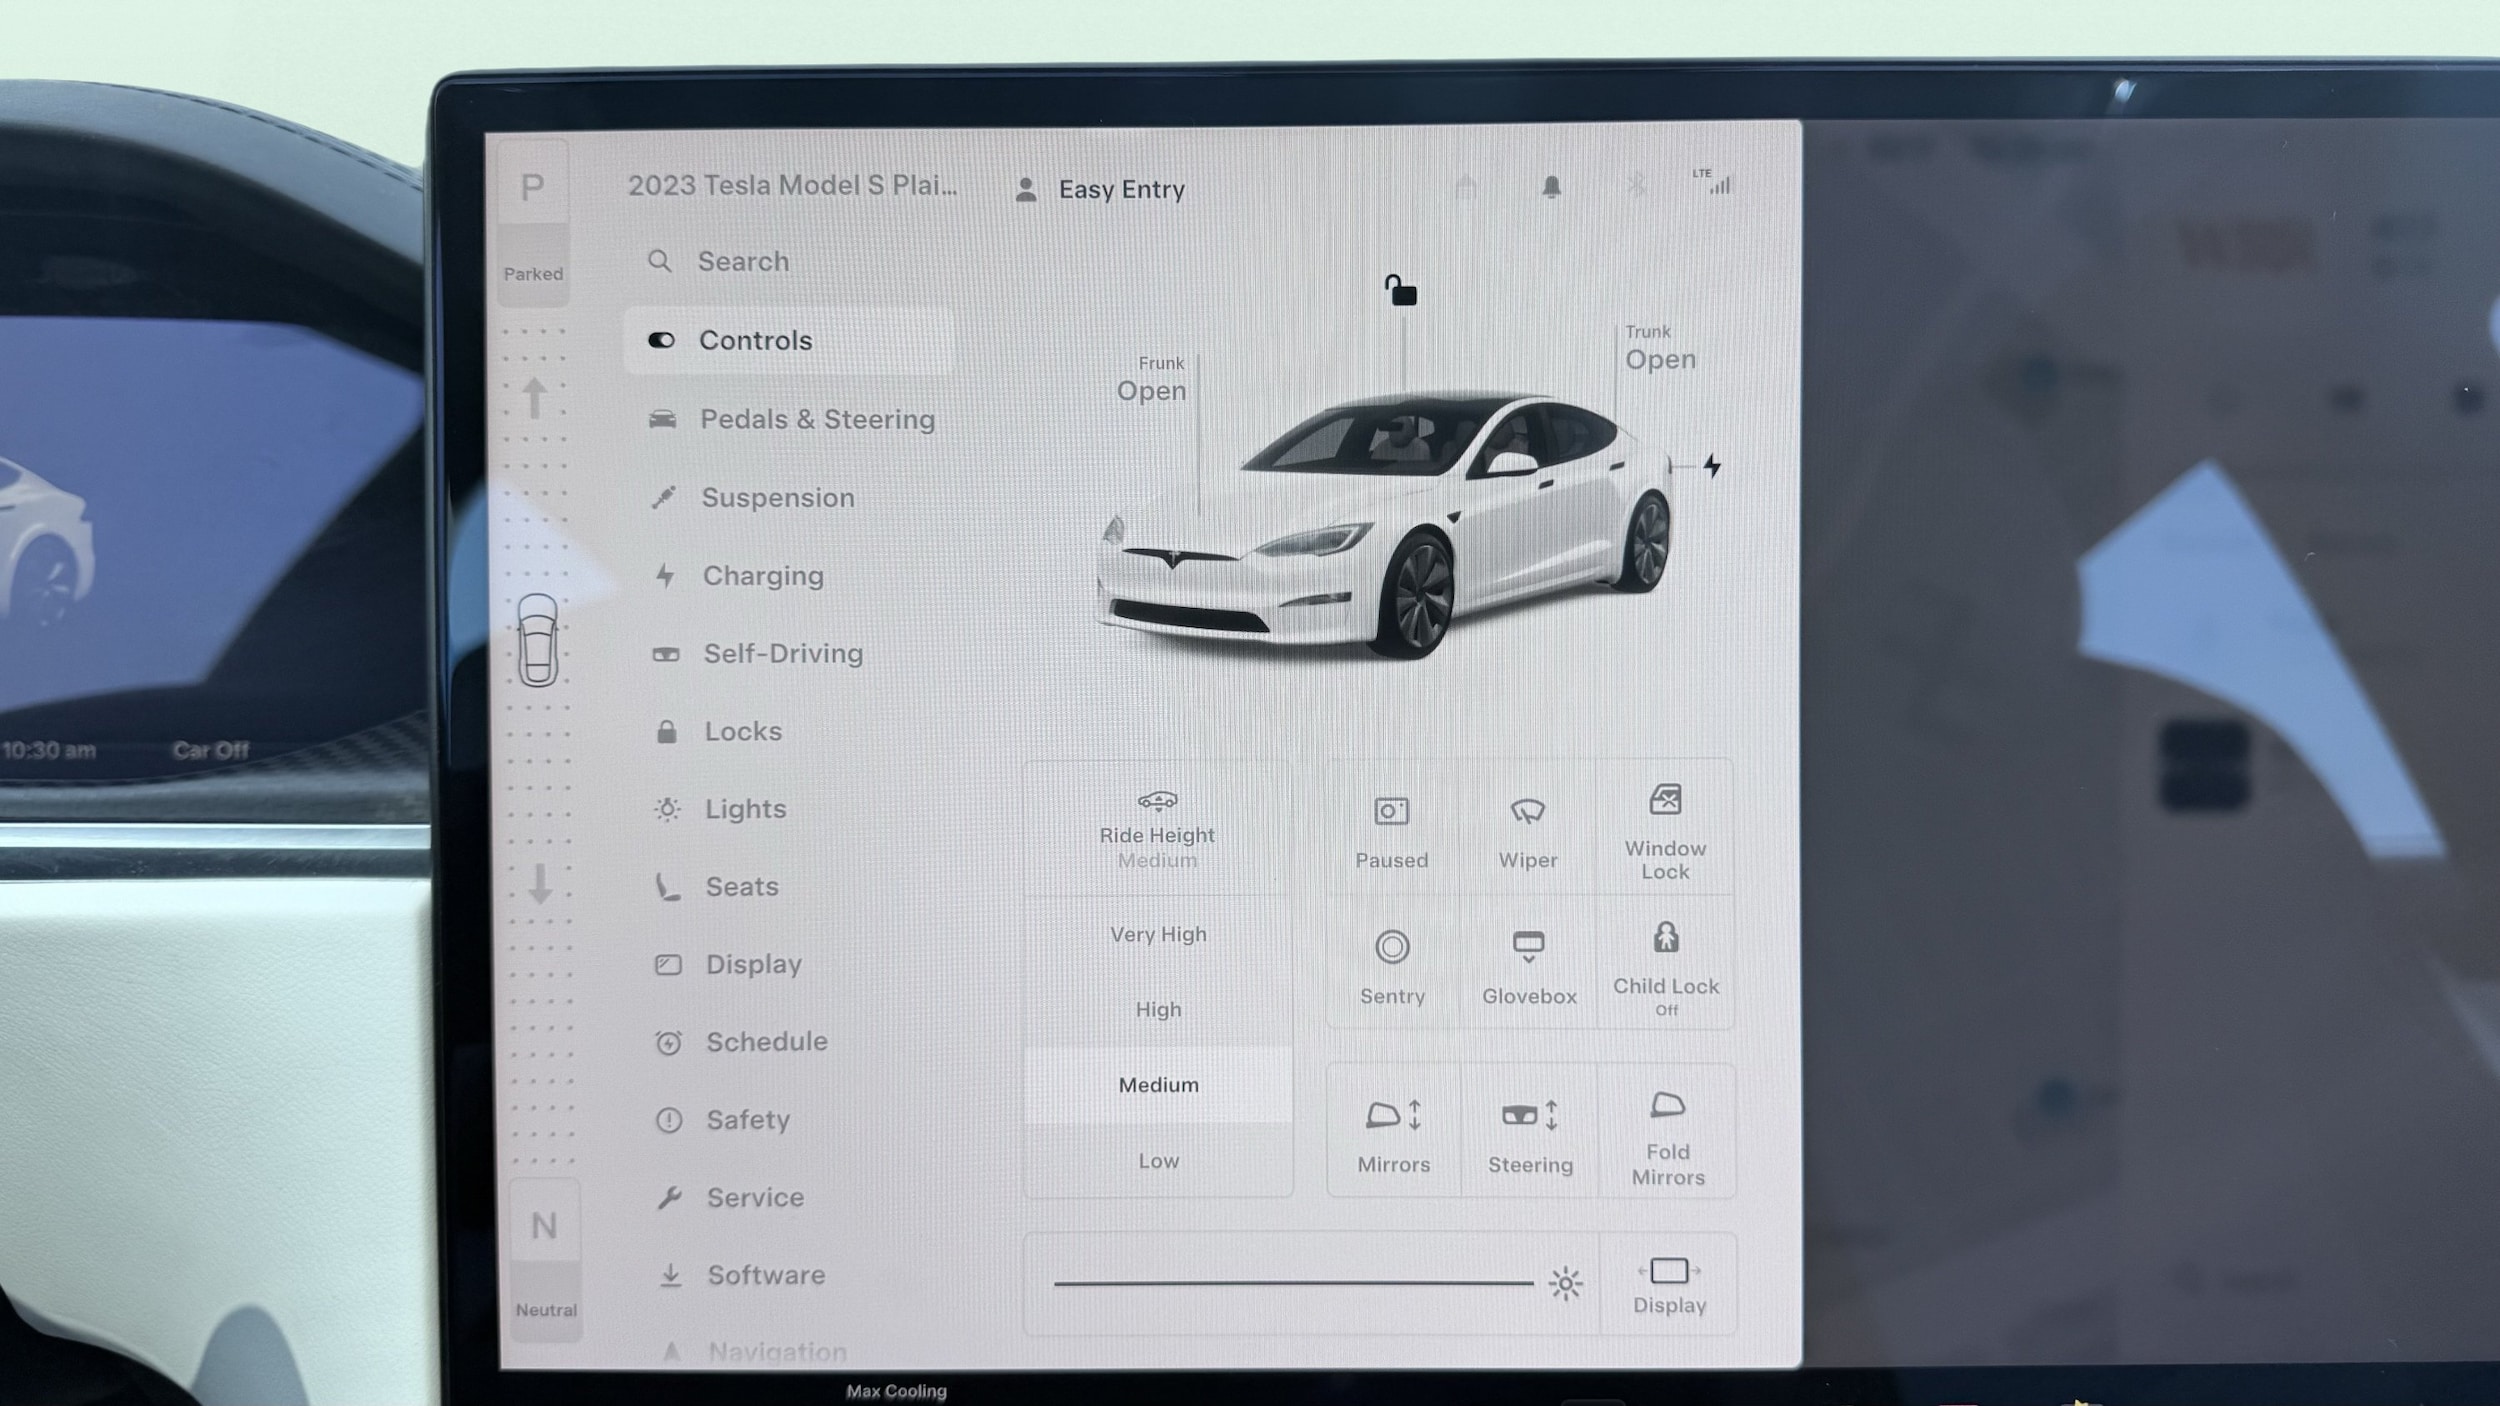Select High ride height
2500x1406 pixels.
1158,1010
